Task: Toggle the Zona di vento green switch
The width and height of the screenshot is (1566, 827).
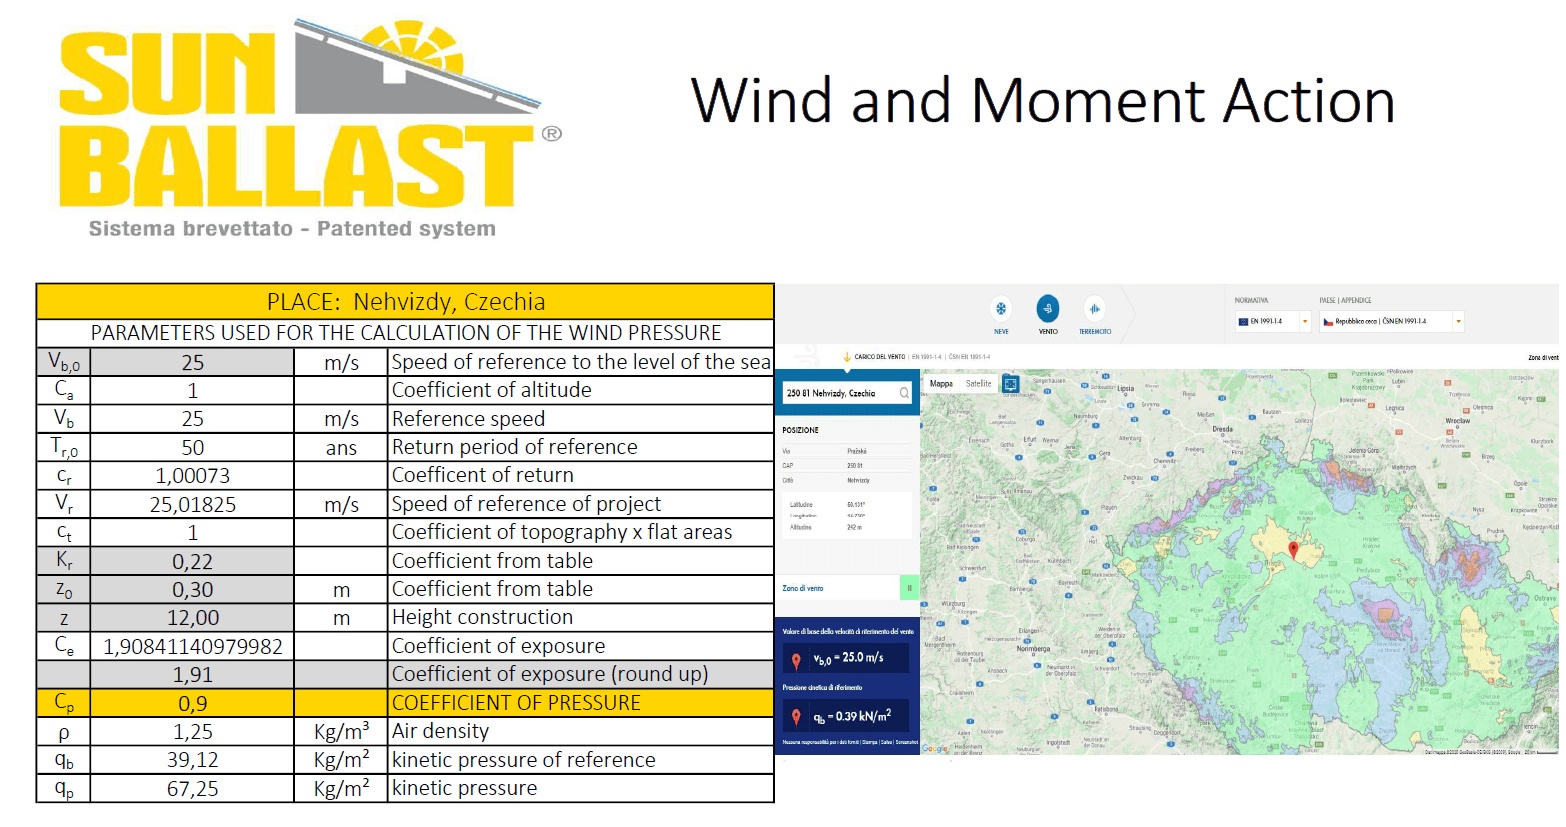Action: (909, 588)
